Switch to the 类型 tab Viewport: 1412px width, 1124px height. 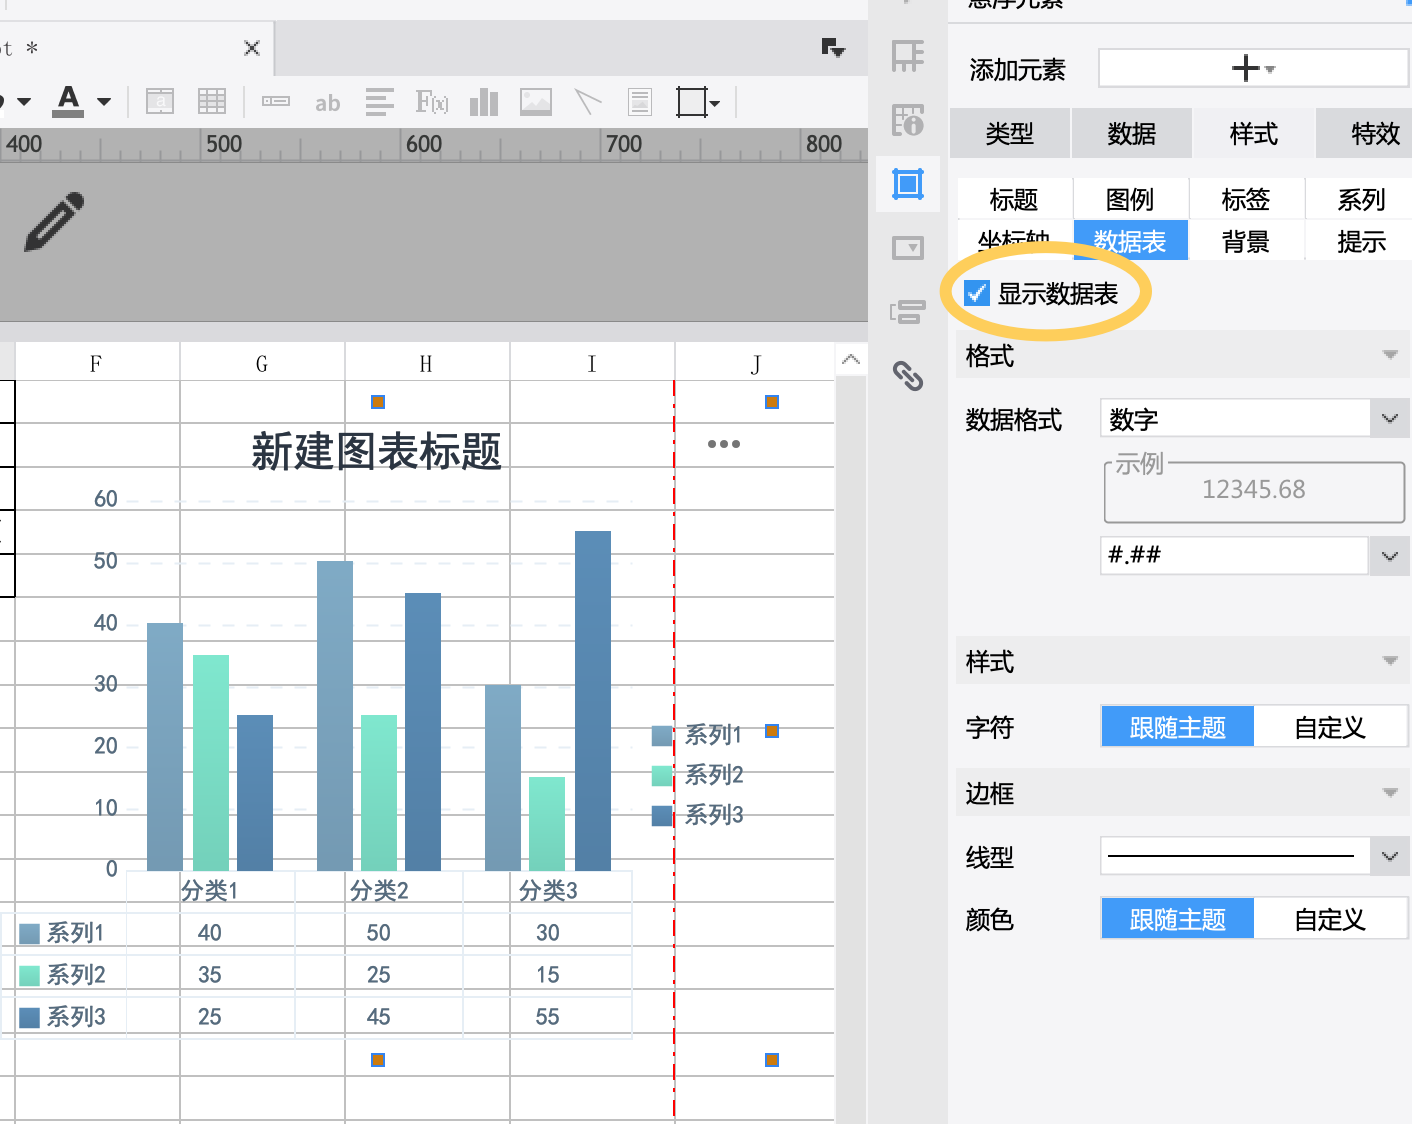click(x=1010, y=134)
